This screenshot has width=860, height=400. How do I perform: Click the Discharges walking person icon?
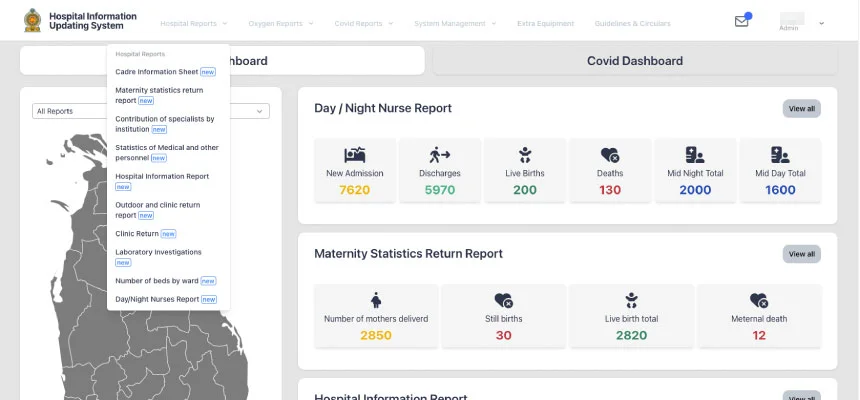(x=440, y=155)
